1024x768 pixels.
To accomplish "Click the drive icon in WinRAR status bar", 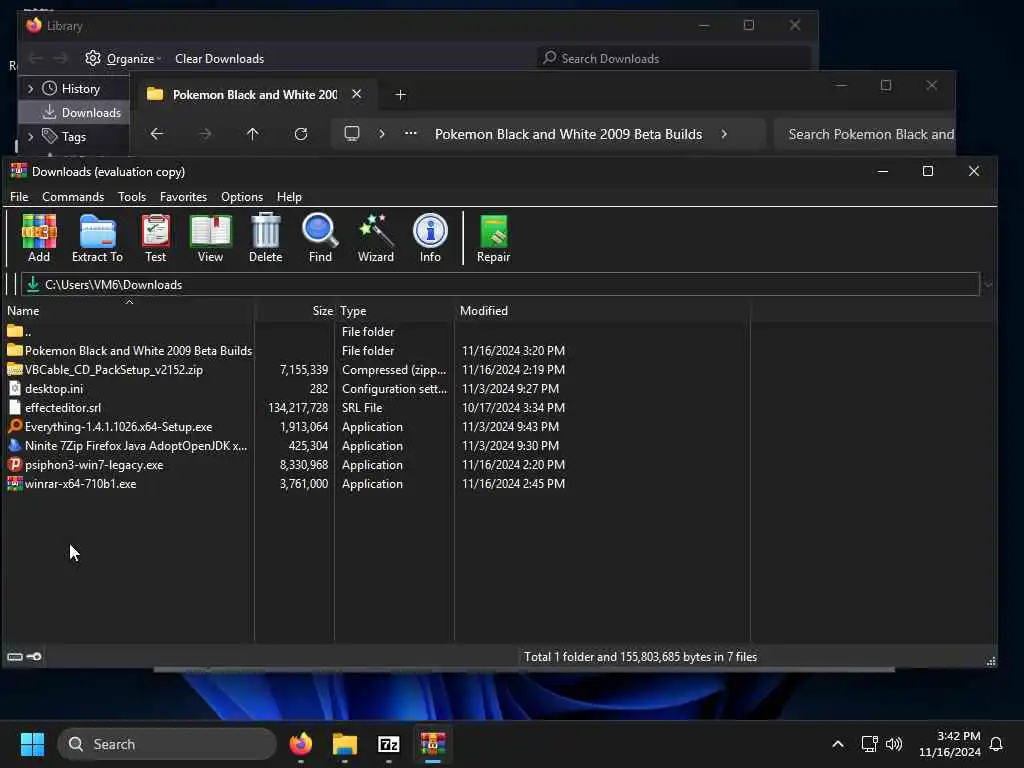I will pos(15,656).
